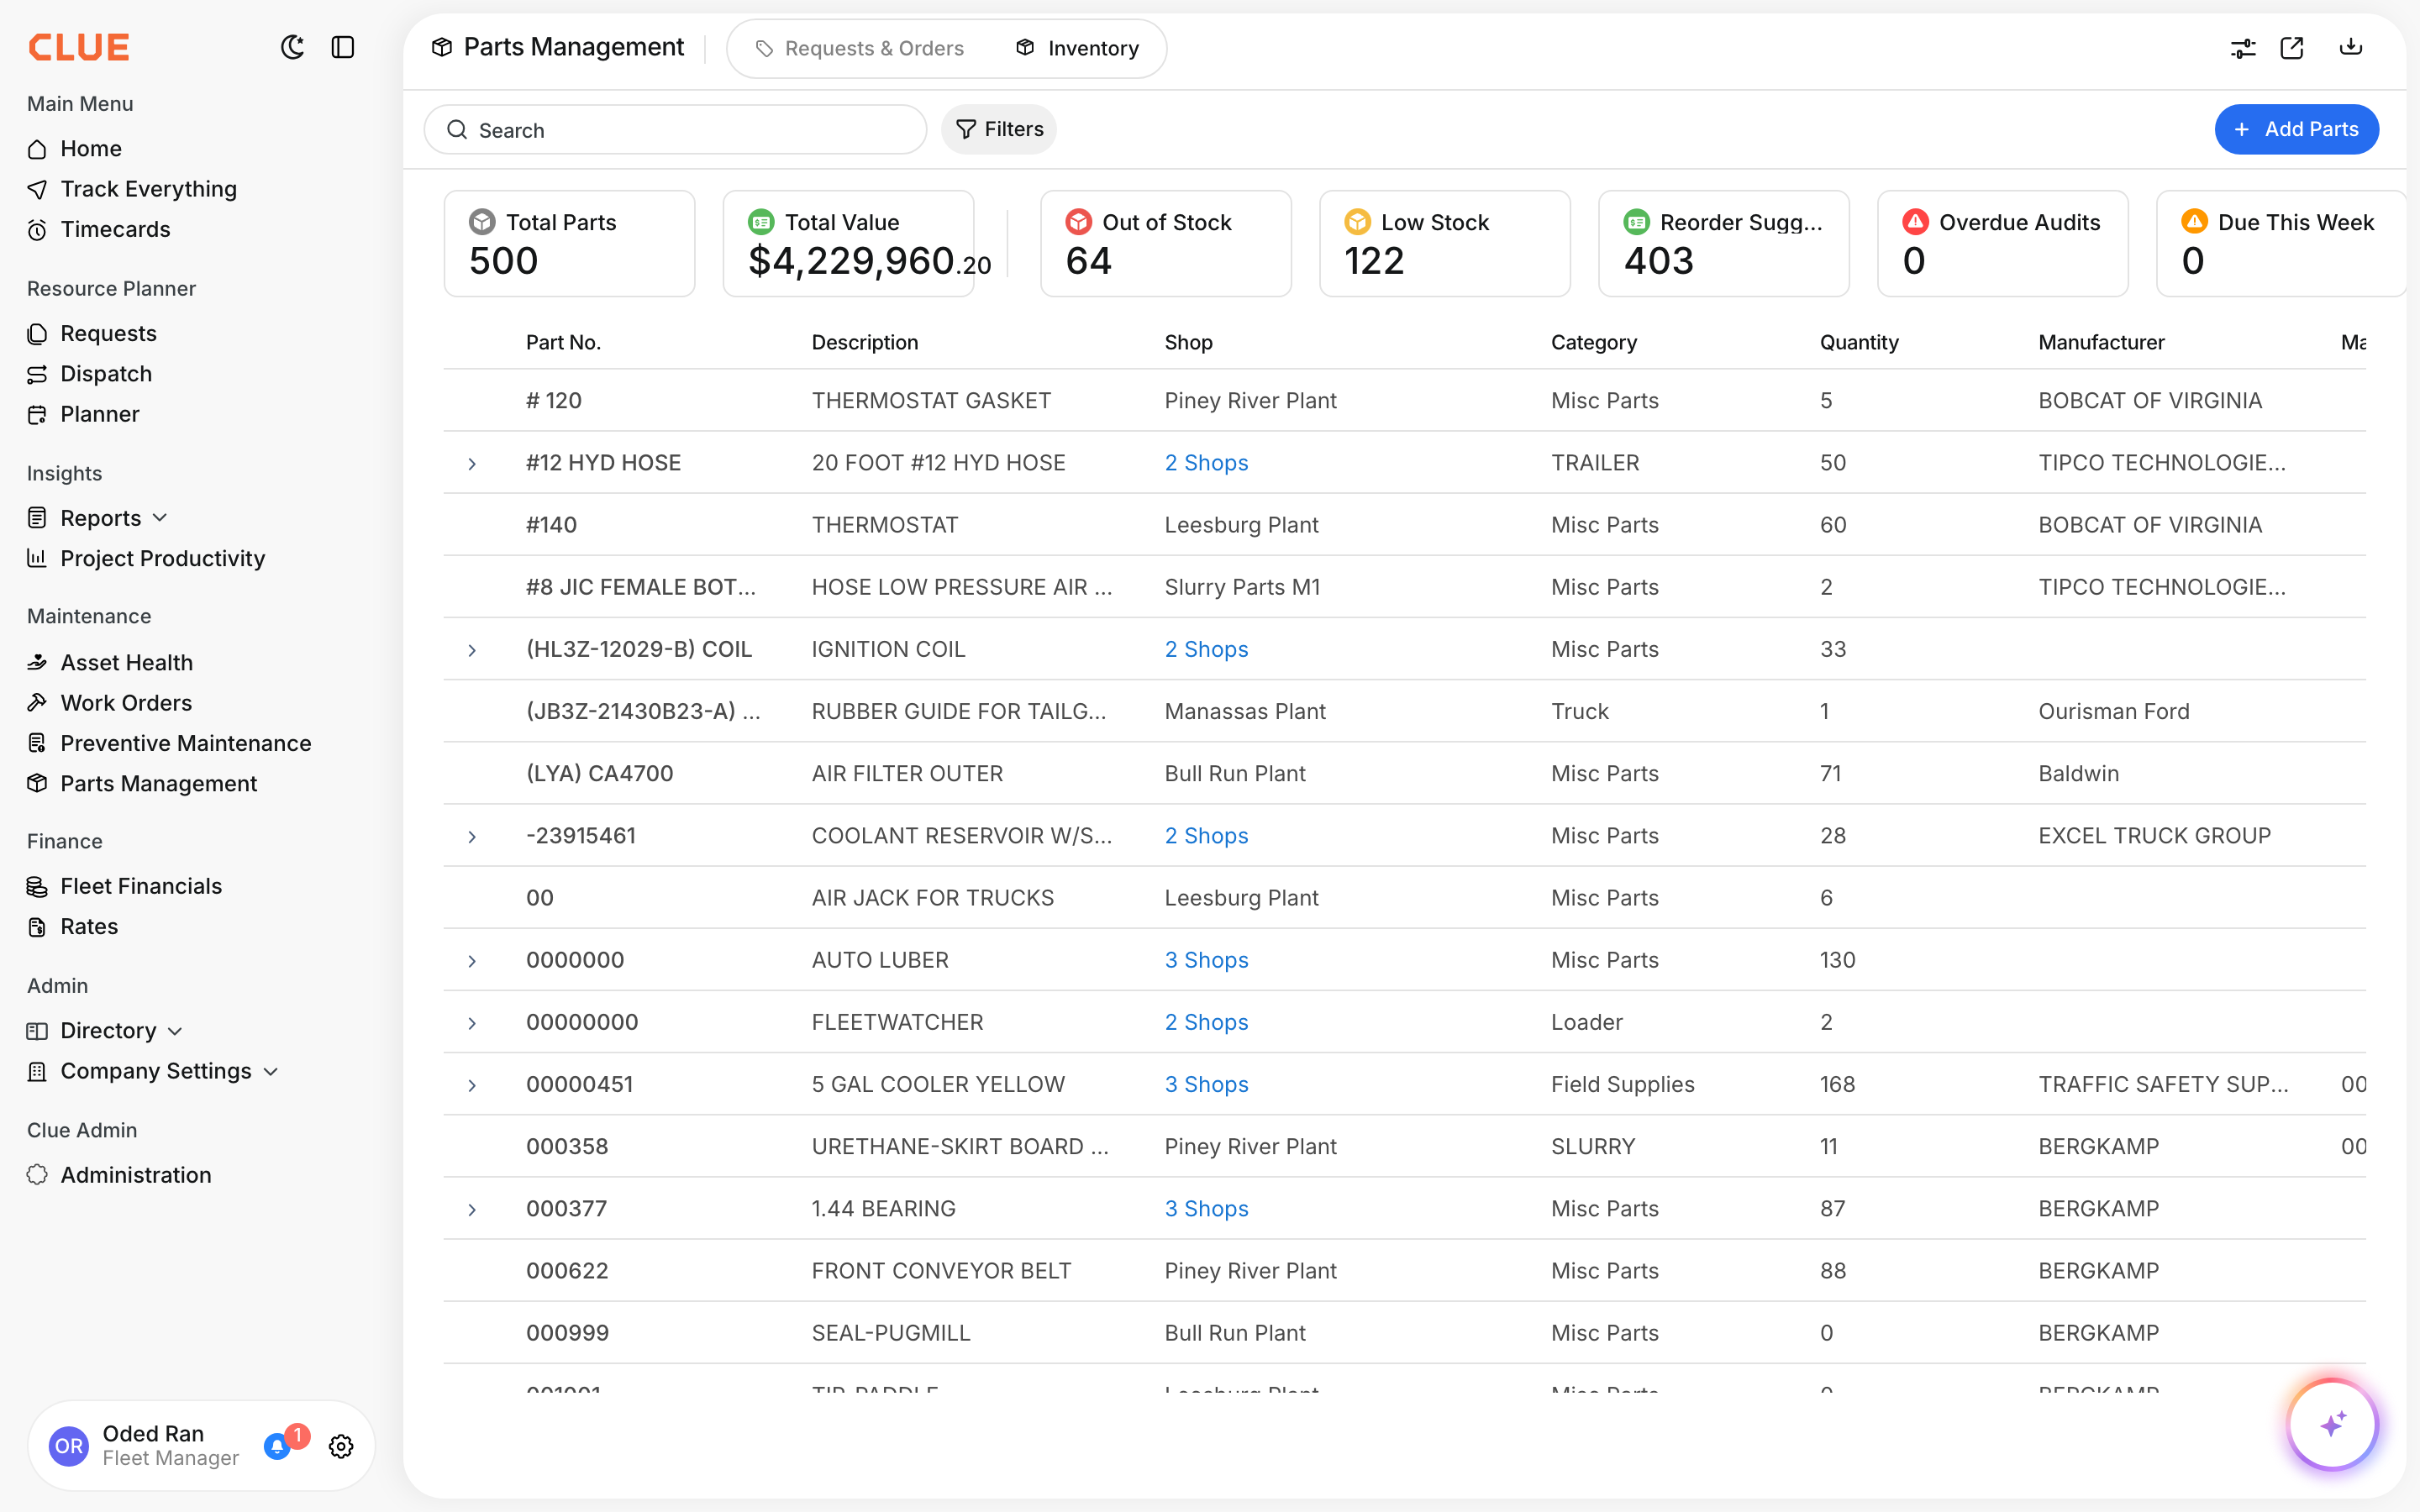
Task: Export parts data with the download icon
Action: [2351, 47]
